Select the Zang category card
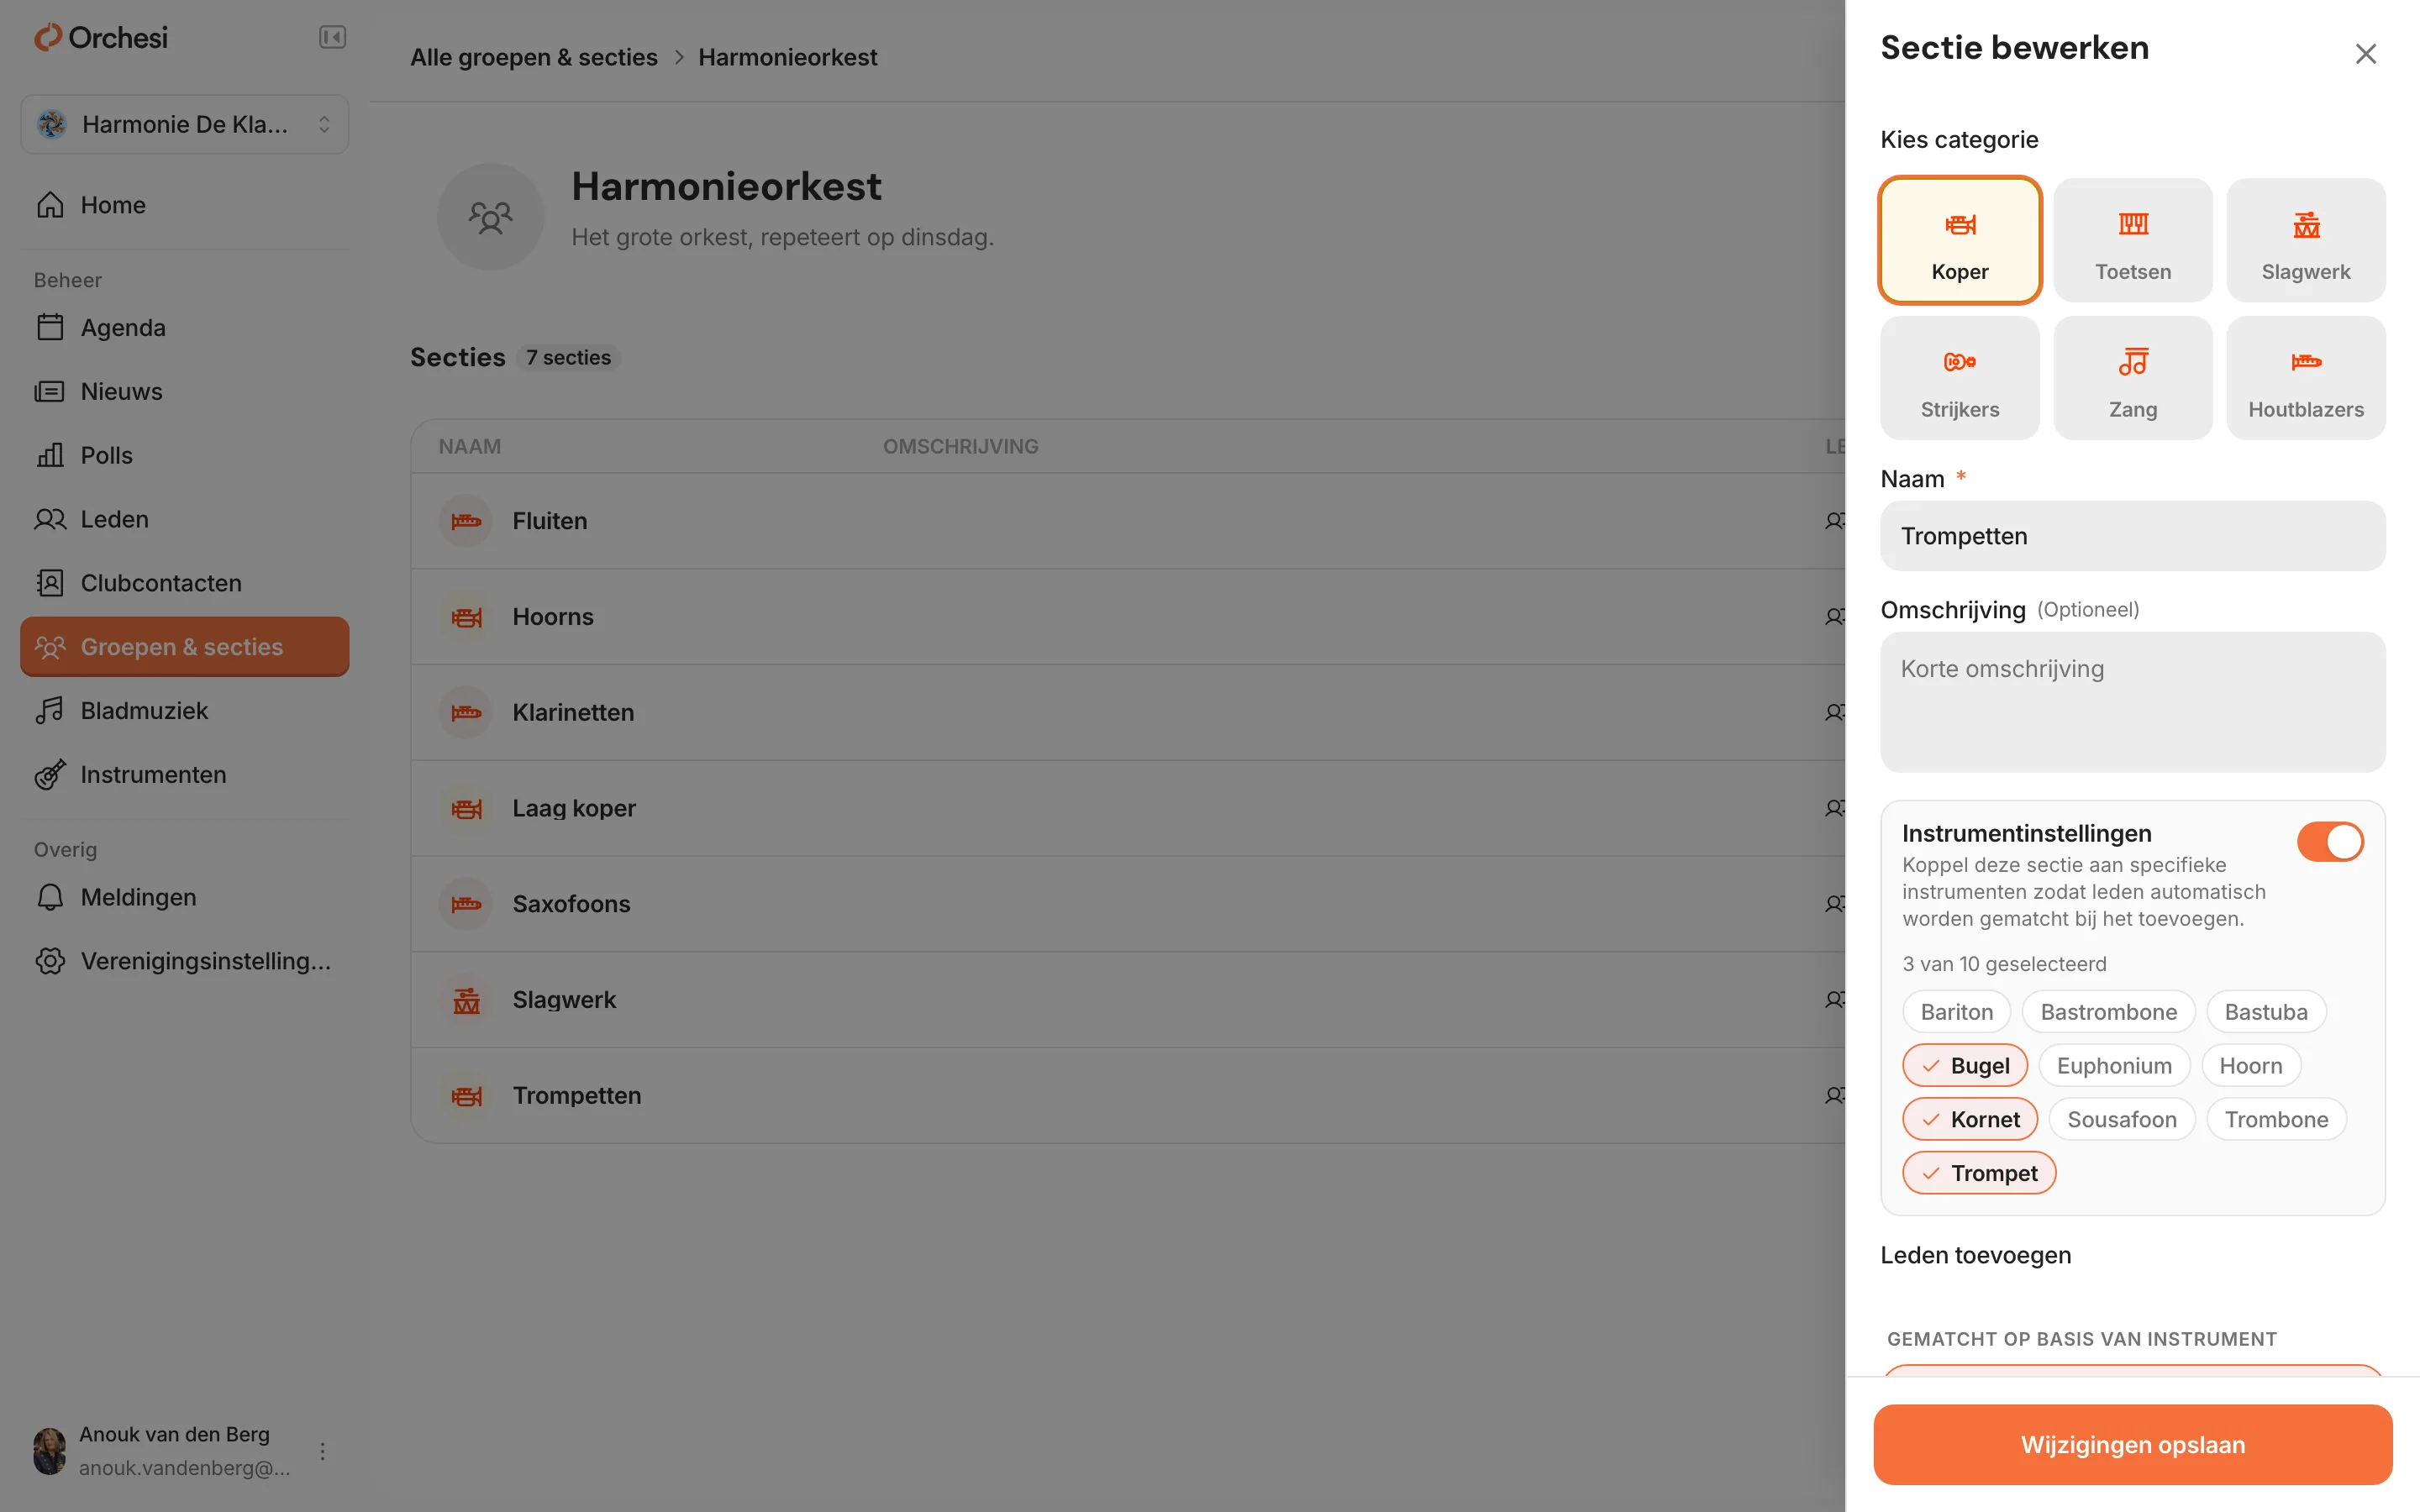Image resolution: width=2420 pixels, height=1512 pixels. (2132, 378)
